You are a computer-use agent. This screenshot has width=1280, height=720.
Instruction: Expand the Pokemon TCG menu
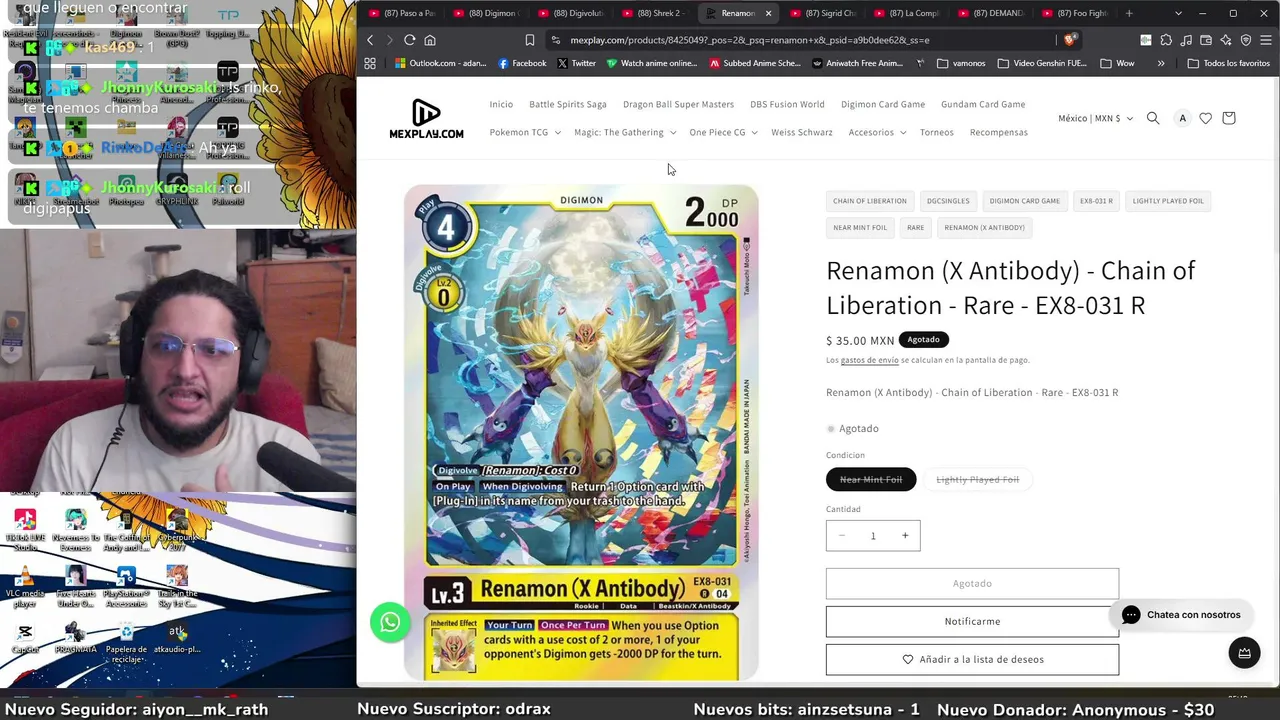coord(525,132)
